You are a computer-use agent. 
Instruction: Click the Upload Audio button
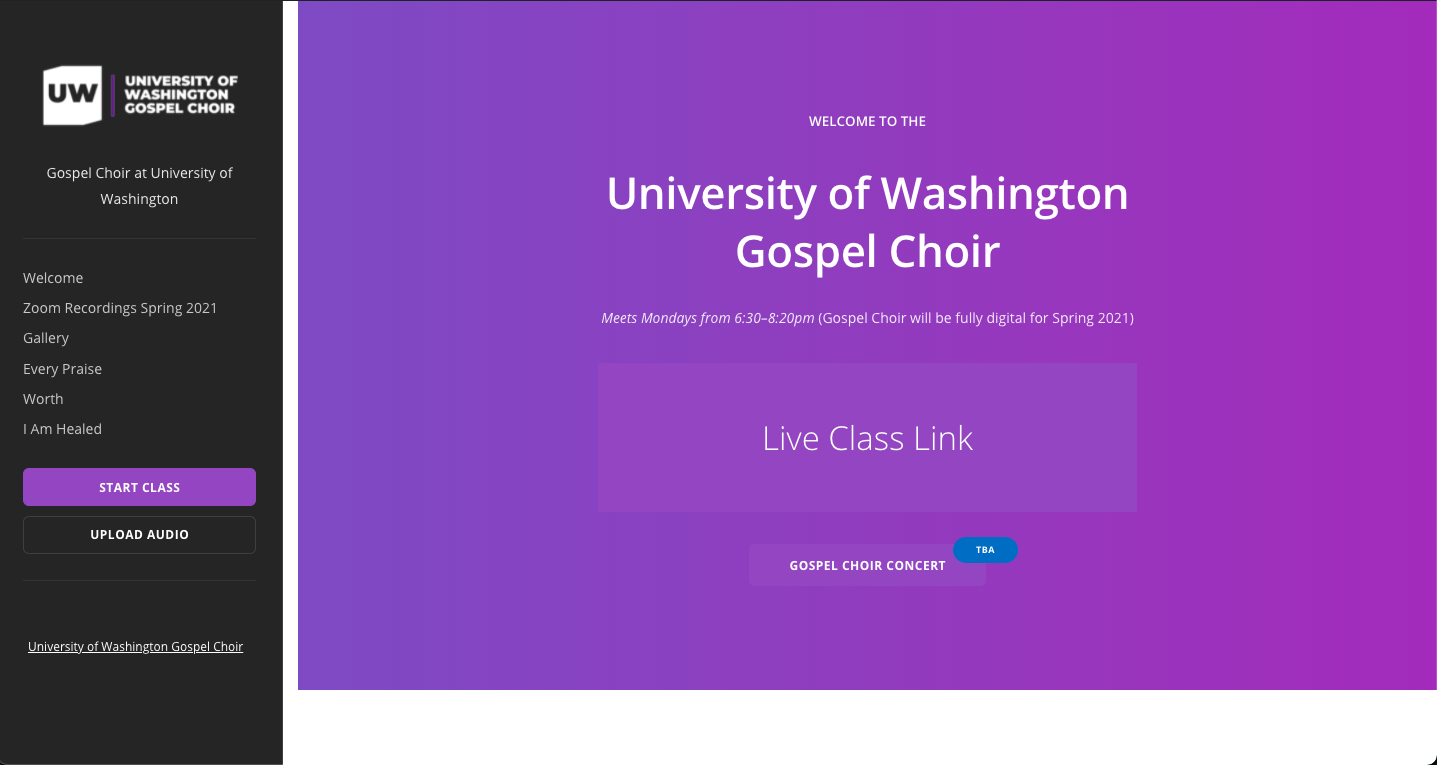[139, 535]
